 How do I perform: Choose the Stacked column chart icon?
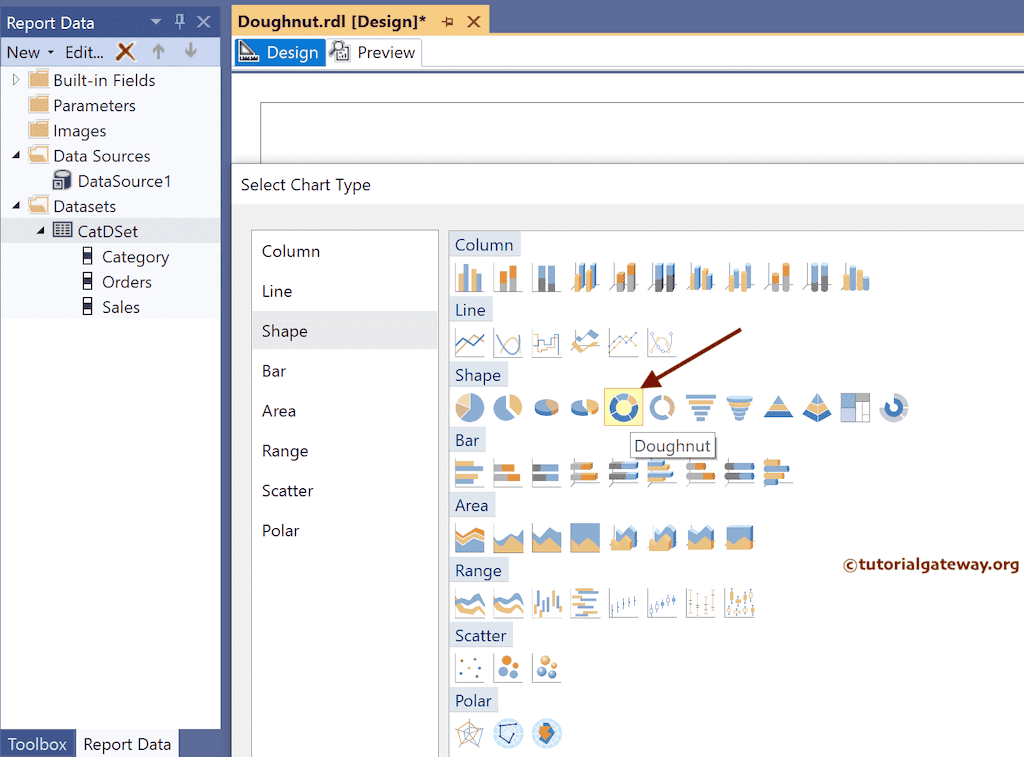pos(508,277)
